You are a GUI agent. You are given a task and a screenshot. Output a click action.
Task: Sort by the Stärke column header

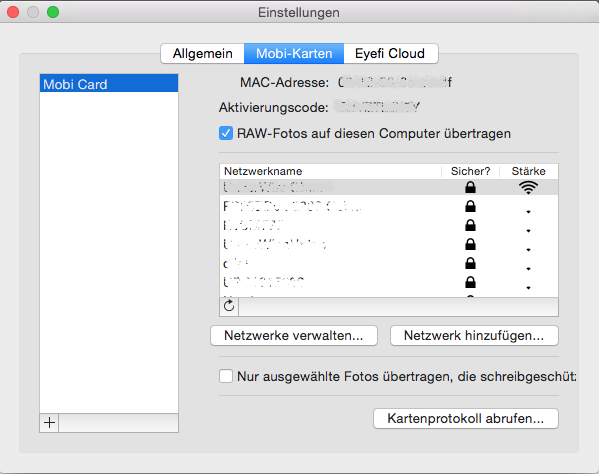coord(529,171)
